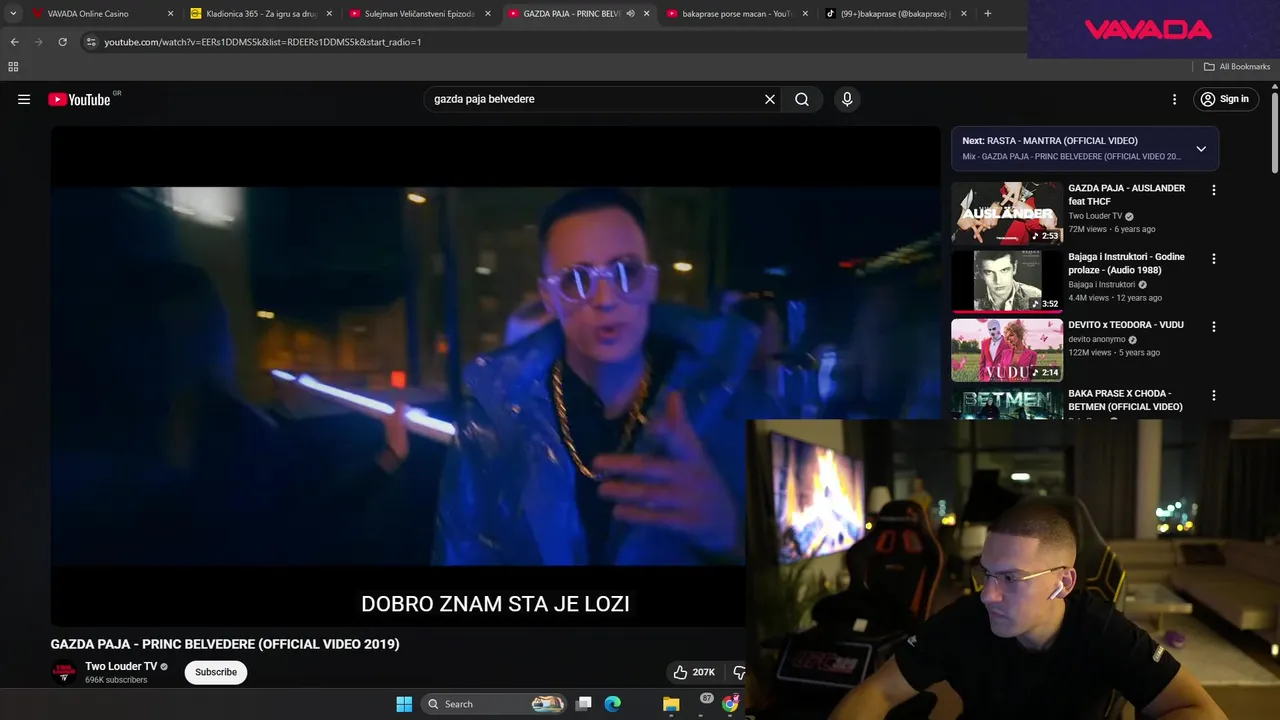The image size is (1280, 720).
Task: Open the tab search dropdown arrow
Action: (13, 14)
